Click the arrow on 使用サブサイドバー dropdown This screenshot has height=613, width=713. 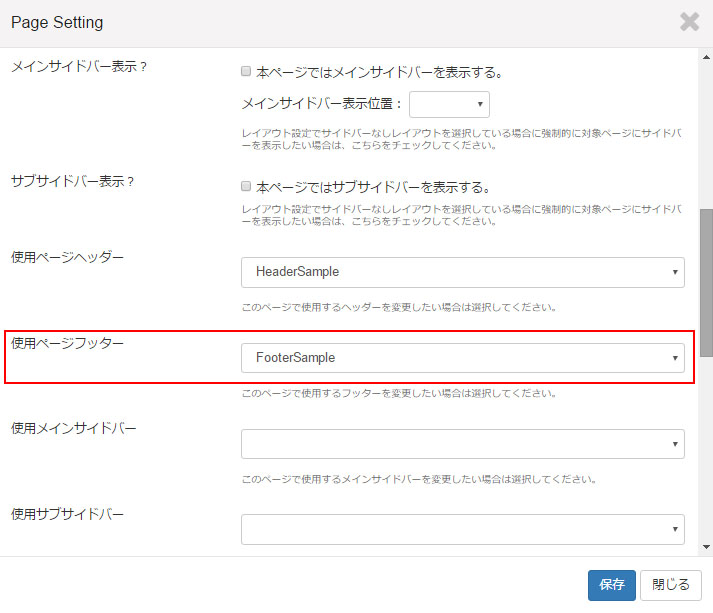pos(675,529)
